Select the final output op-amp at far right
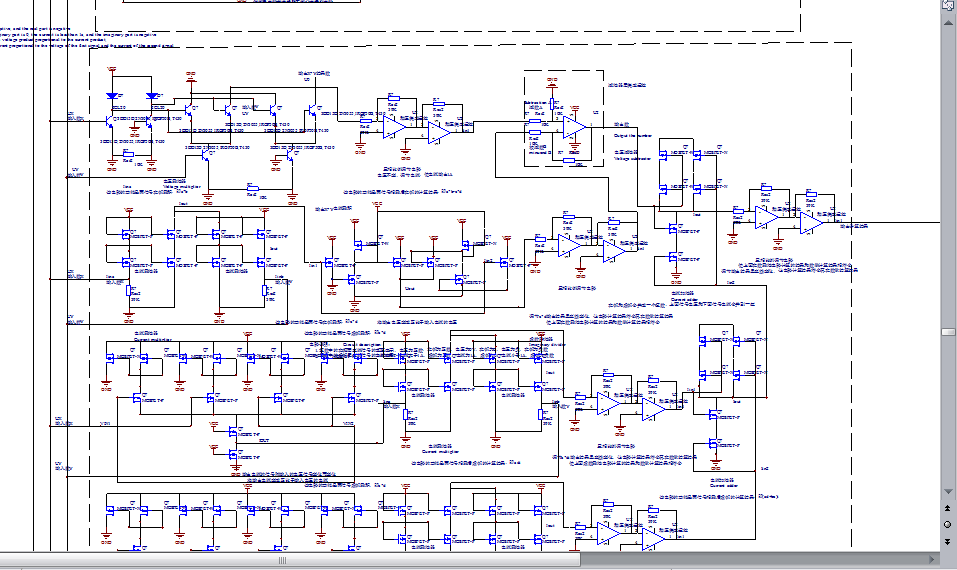Image resolution: width=957 pixels, height=570 pixels. (810, 222)
